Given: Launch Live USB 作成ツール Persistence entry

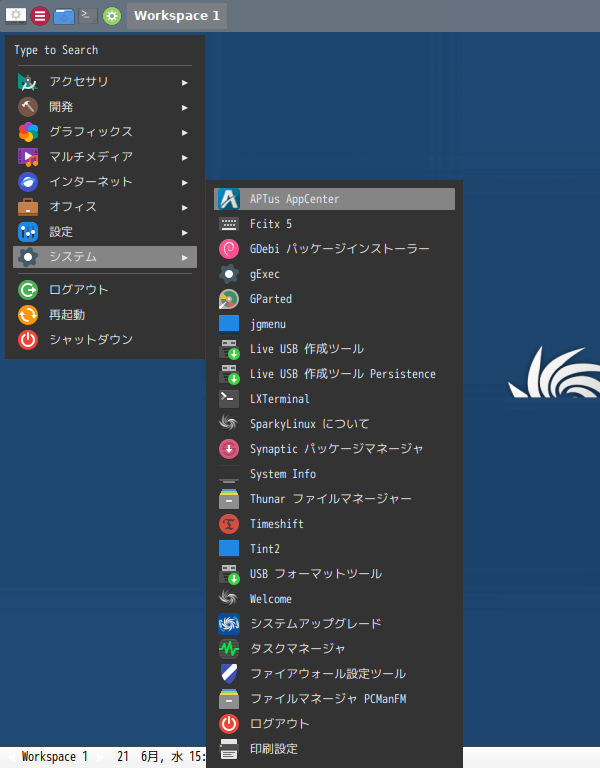Looking at the screenshot, I should (335, 374).
